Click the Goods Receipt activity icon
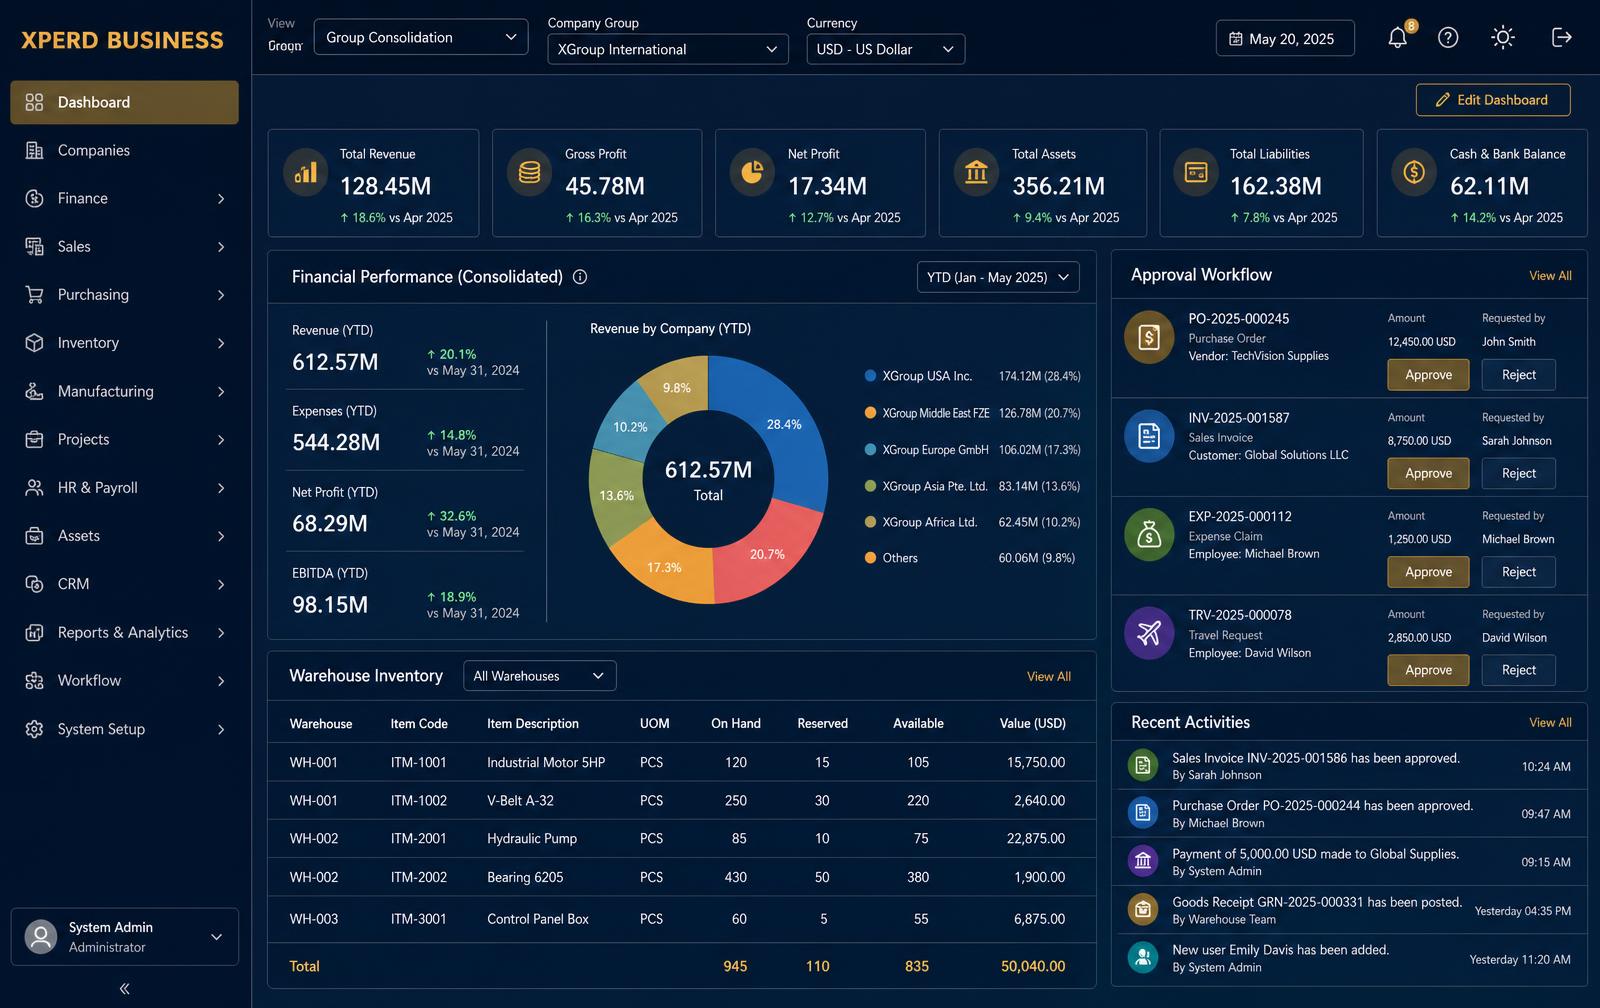The image size is (1600, 1008). tap(1142, 909)
